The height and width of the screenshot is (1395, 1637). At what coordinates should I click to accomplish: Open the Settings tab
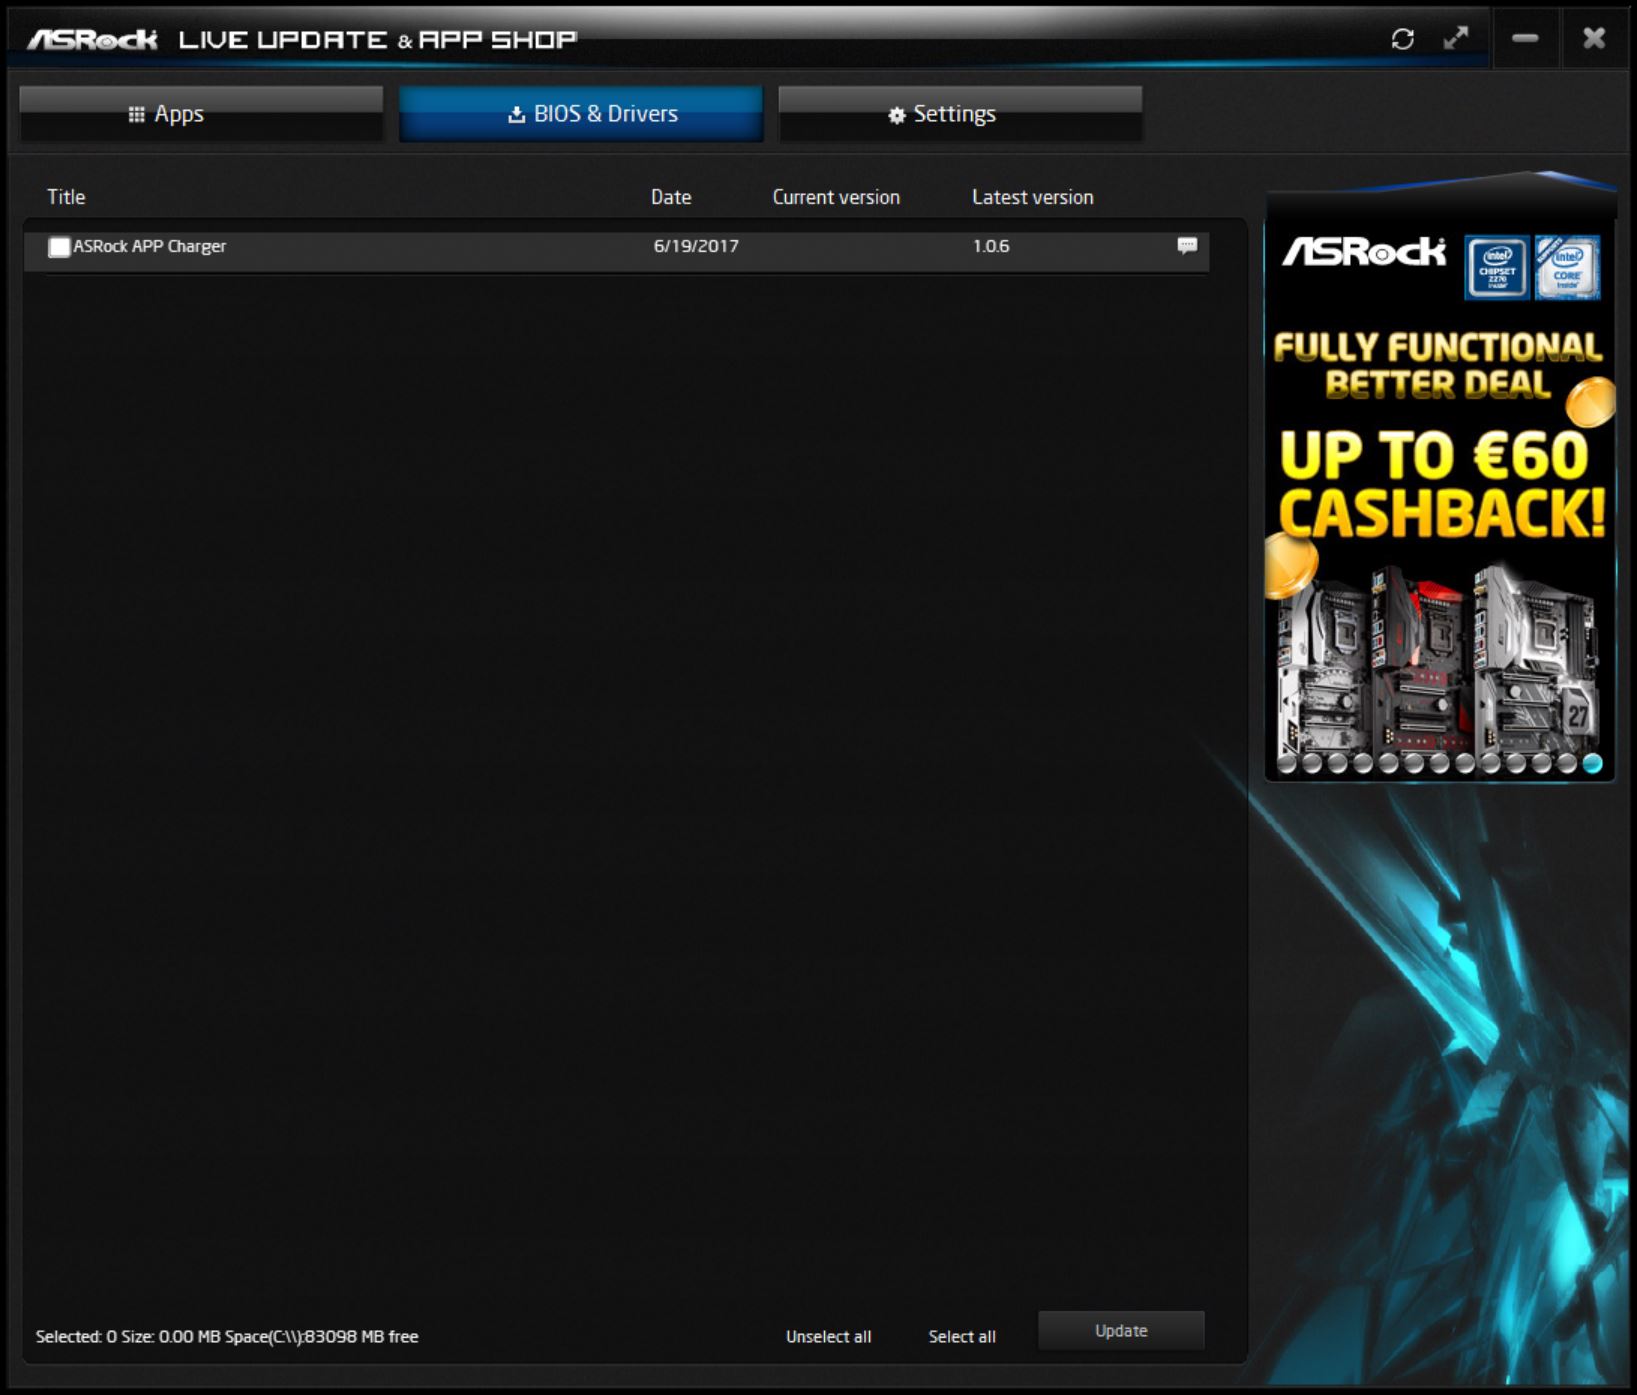(x=960, y=114)
